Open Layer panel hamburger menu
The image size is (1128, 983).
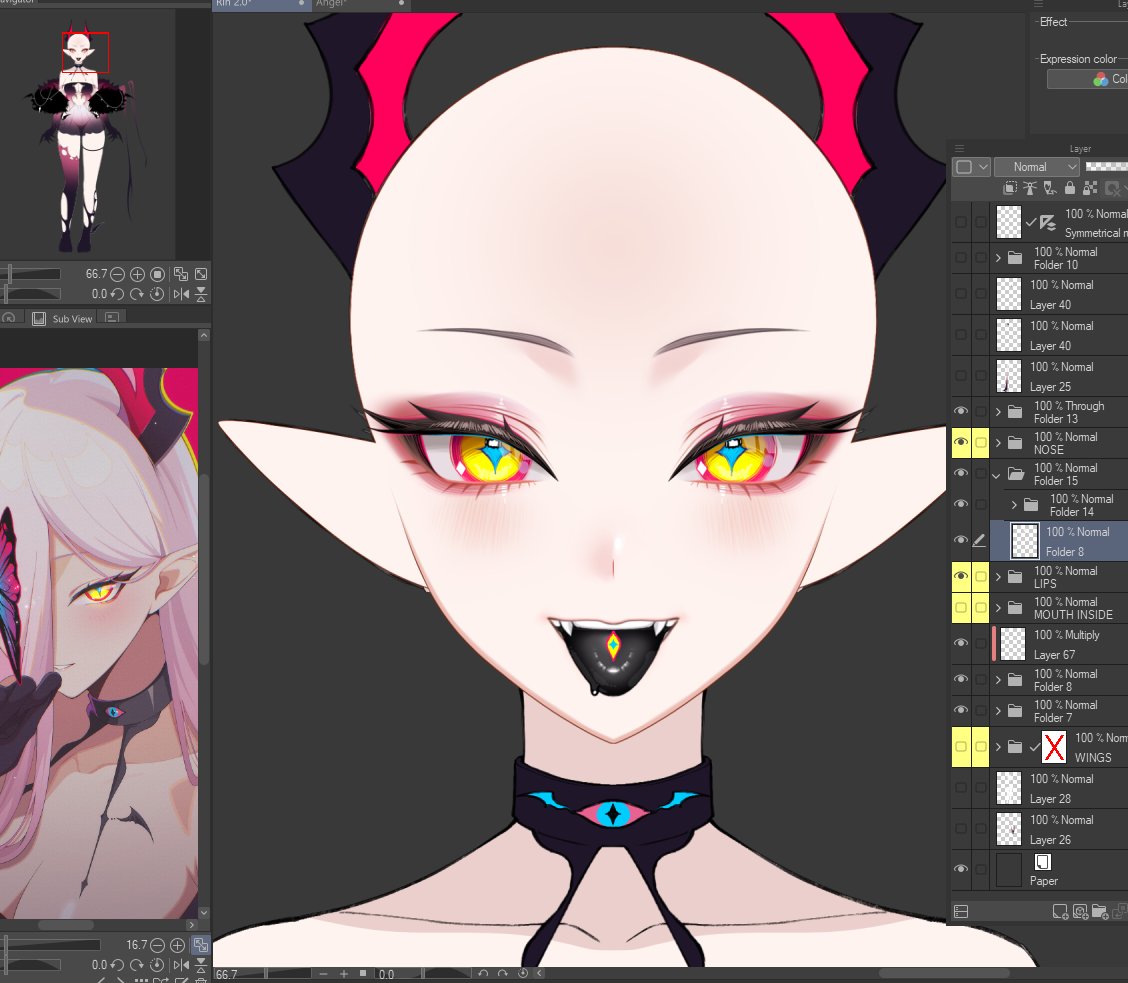(959, 149)
